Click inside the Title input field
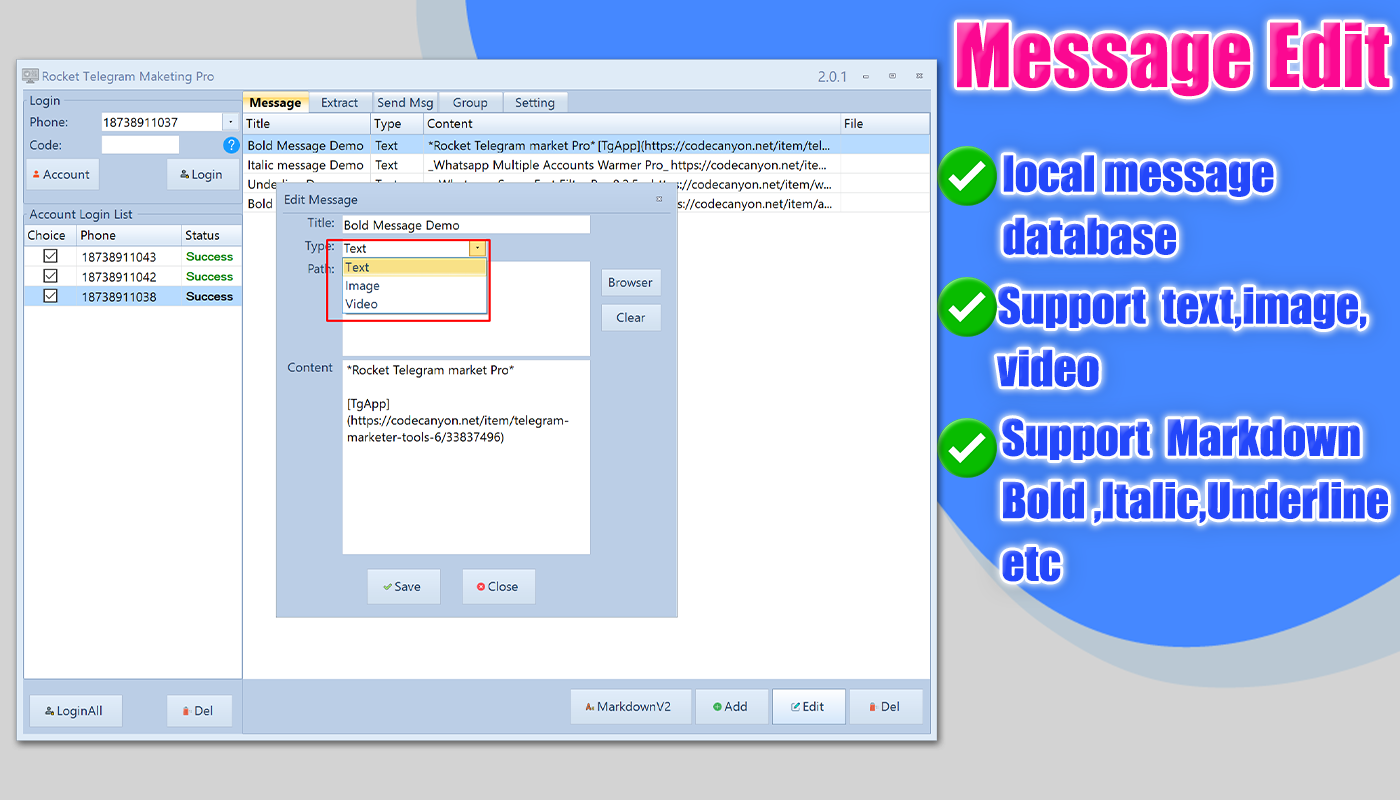 point(465,224)
